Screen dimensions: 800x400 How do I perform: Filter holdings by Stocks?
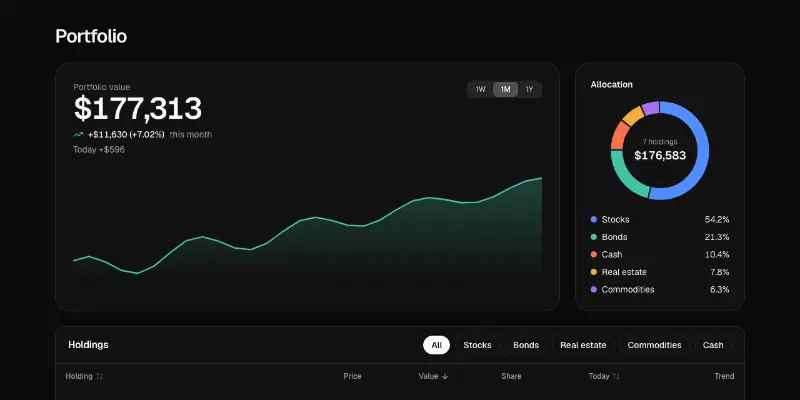point(477,345)
